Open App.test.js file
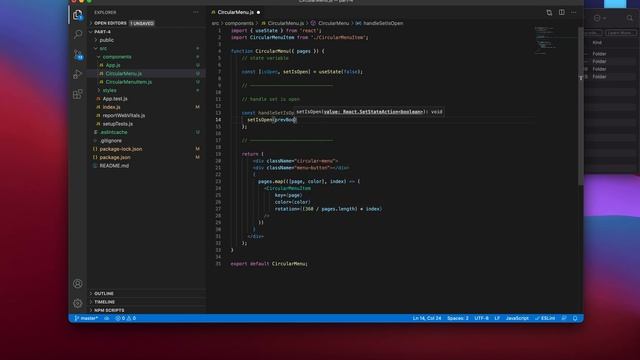Image resolution: width=640 pixels, height=360 pixels. click(115, 99)
